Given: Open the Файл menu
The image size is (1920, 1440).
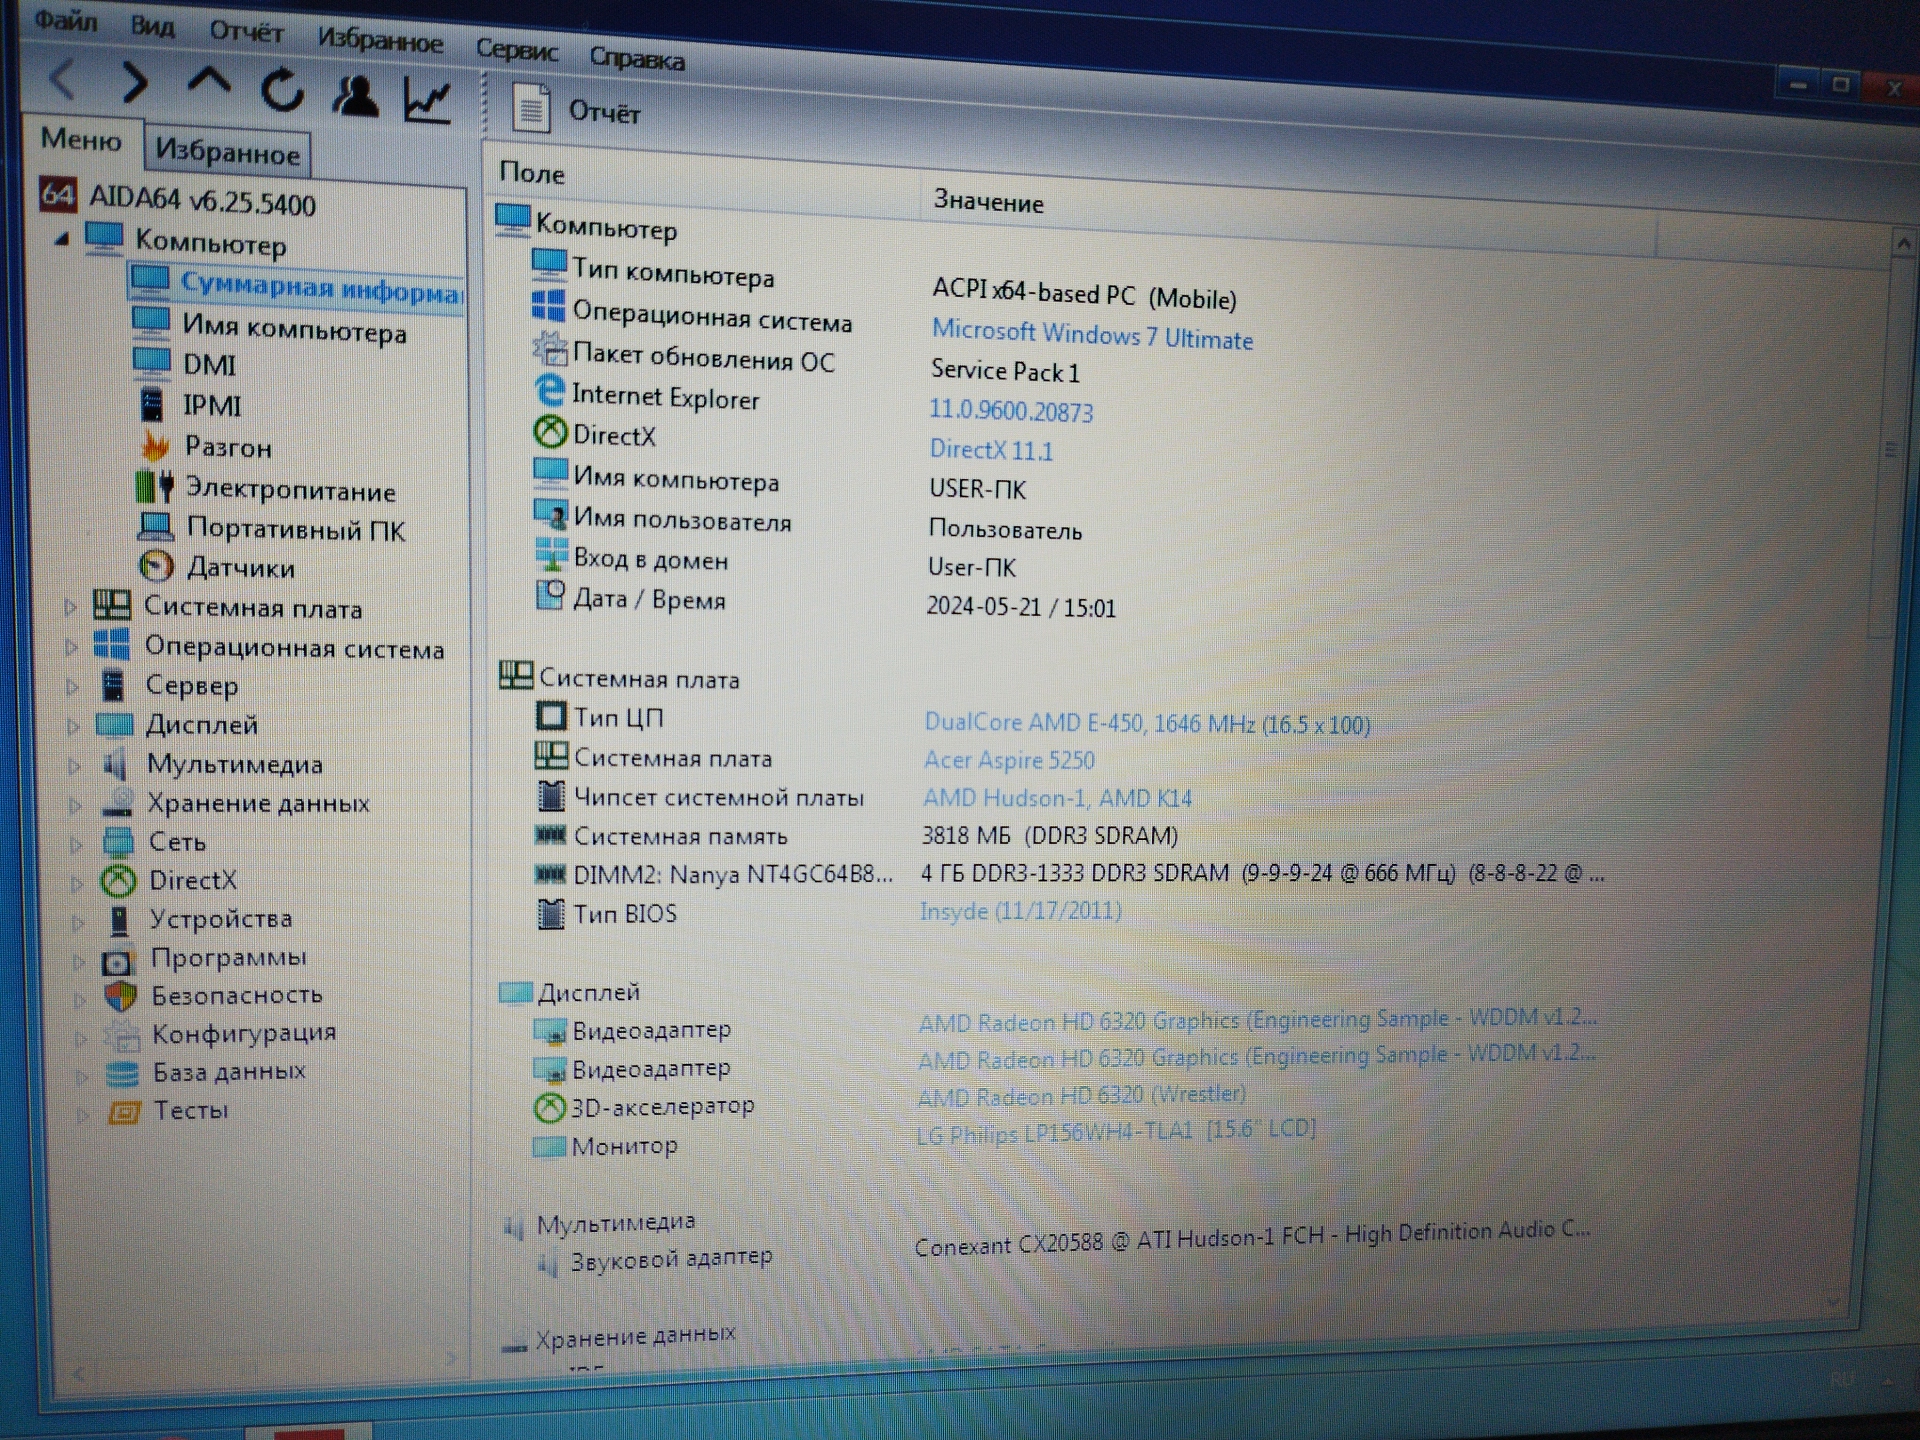Looking at the screenshot, I should point(65,20).
